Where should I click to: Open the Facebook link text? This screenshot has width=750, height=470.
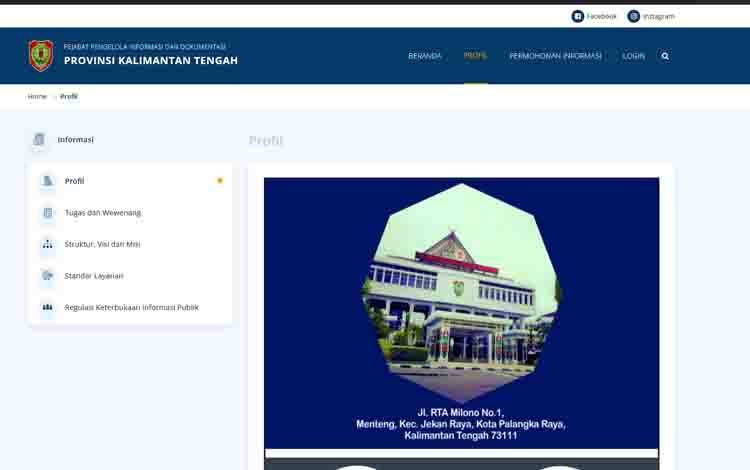point(602,16)
